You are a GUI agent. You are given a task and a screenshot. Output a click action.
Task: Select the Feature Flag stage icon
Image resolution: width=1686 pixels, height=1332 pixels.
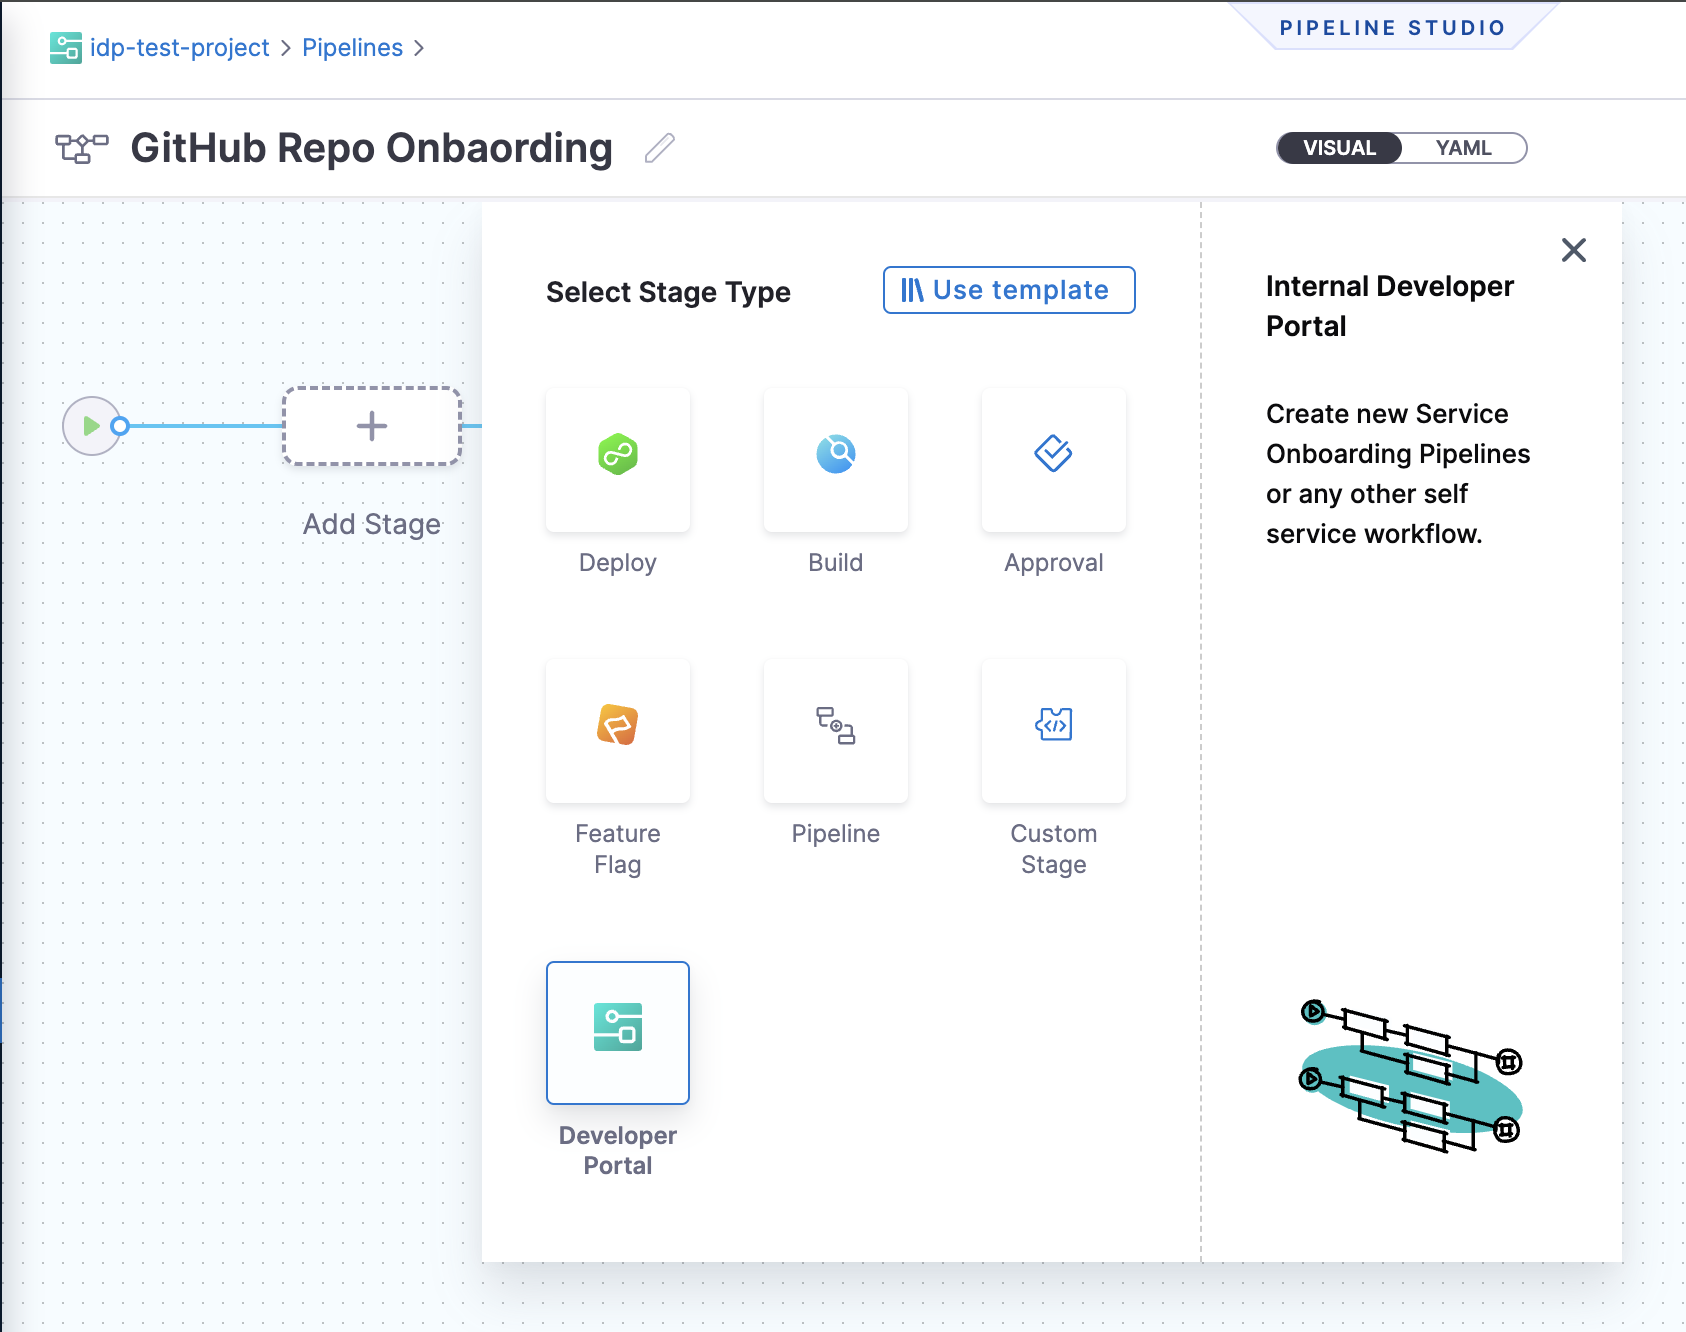617,727
